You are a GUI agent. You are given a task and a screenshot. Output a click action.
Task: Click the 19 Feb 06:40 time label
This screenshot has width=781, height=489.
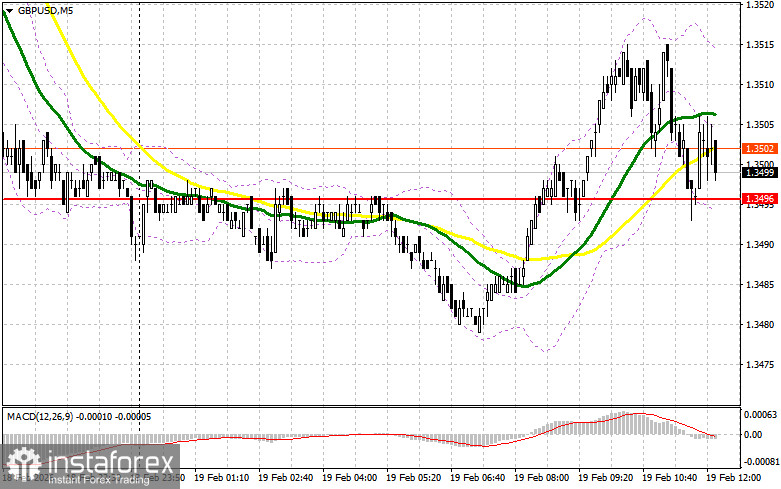tap(477, 478)
